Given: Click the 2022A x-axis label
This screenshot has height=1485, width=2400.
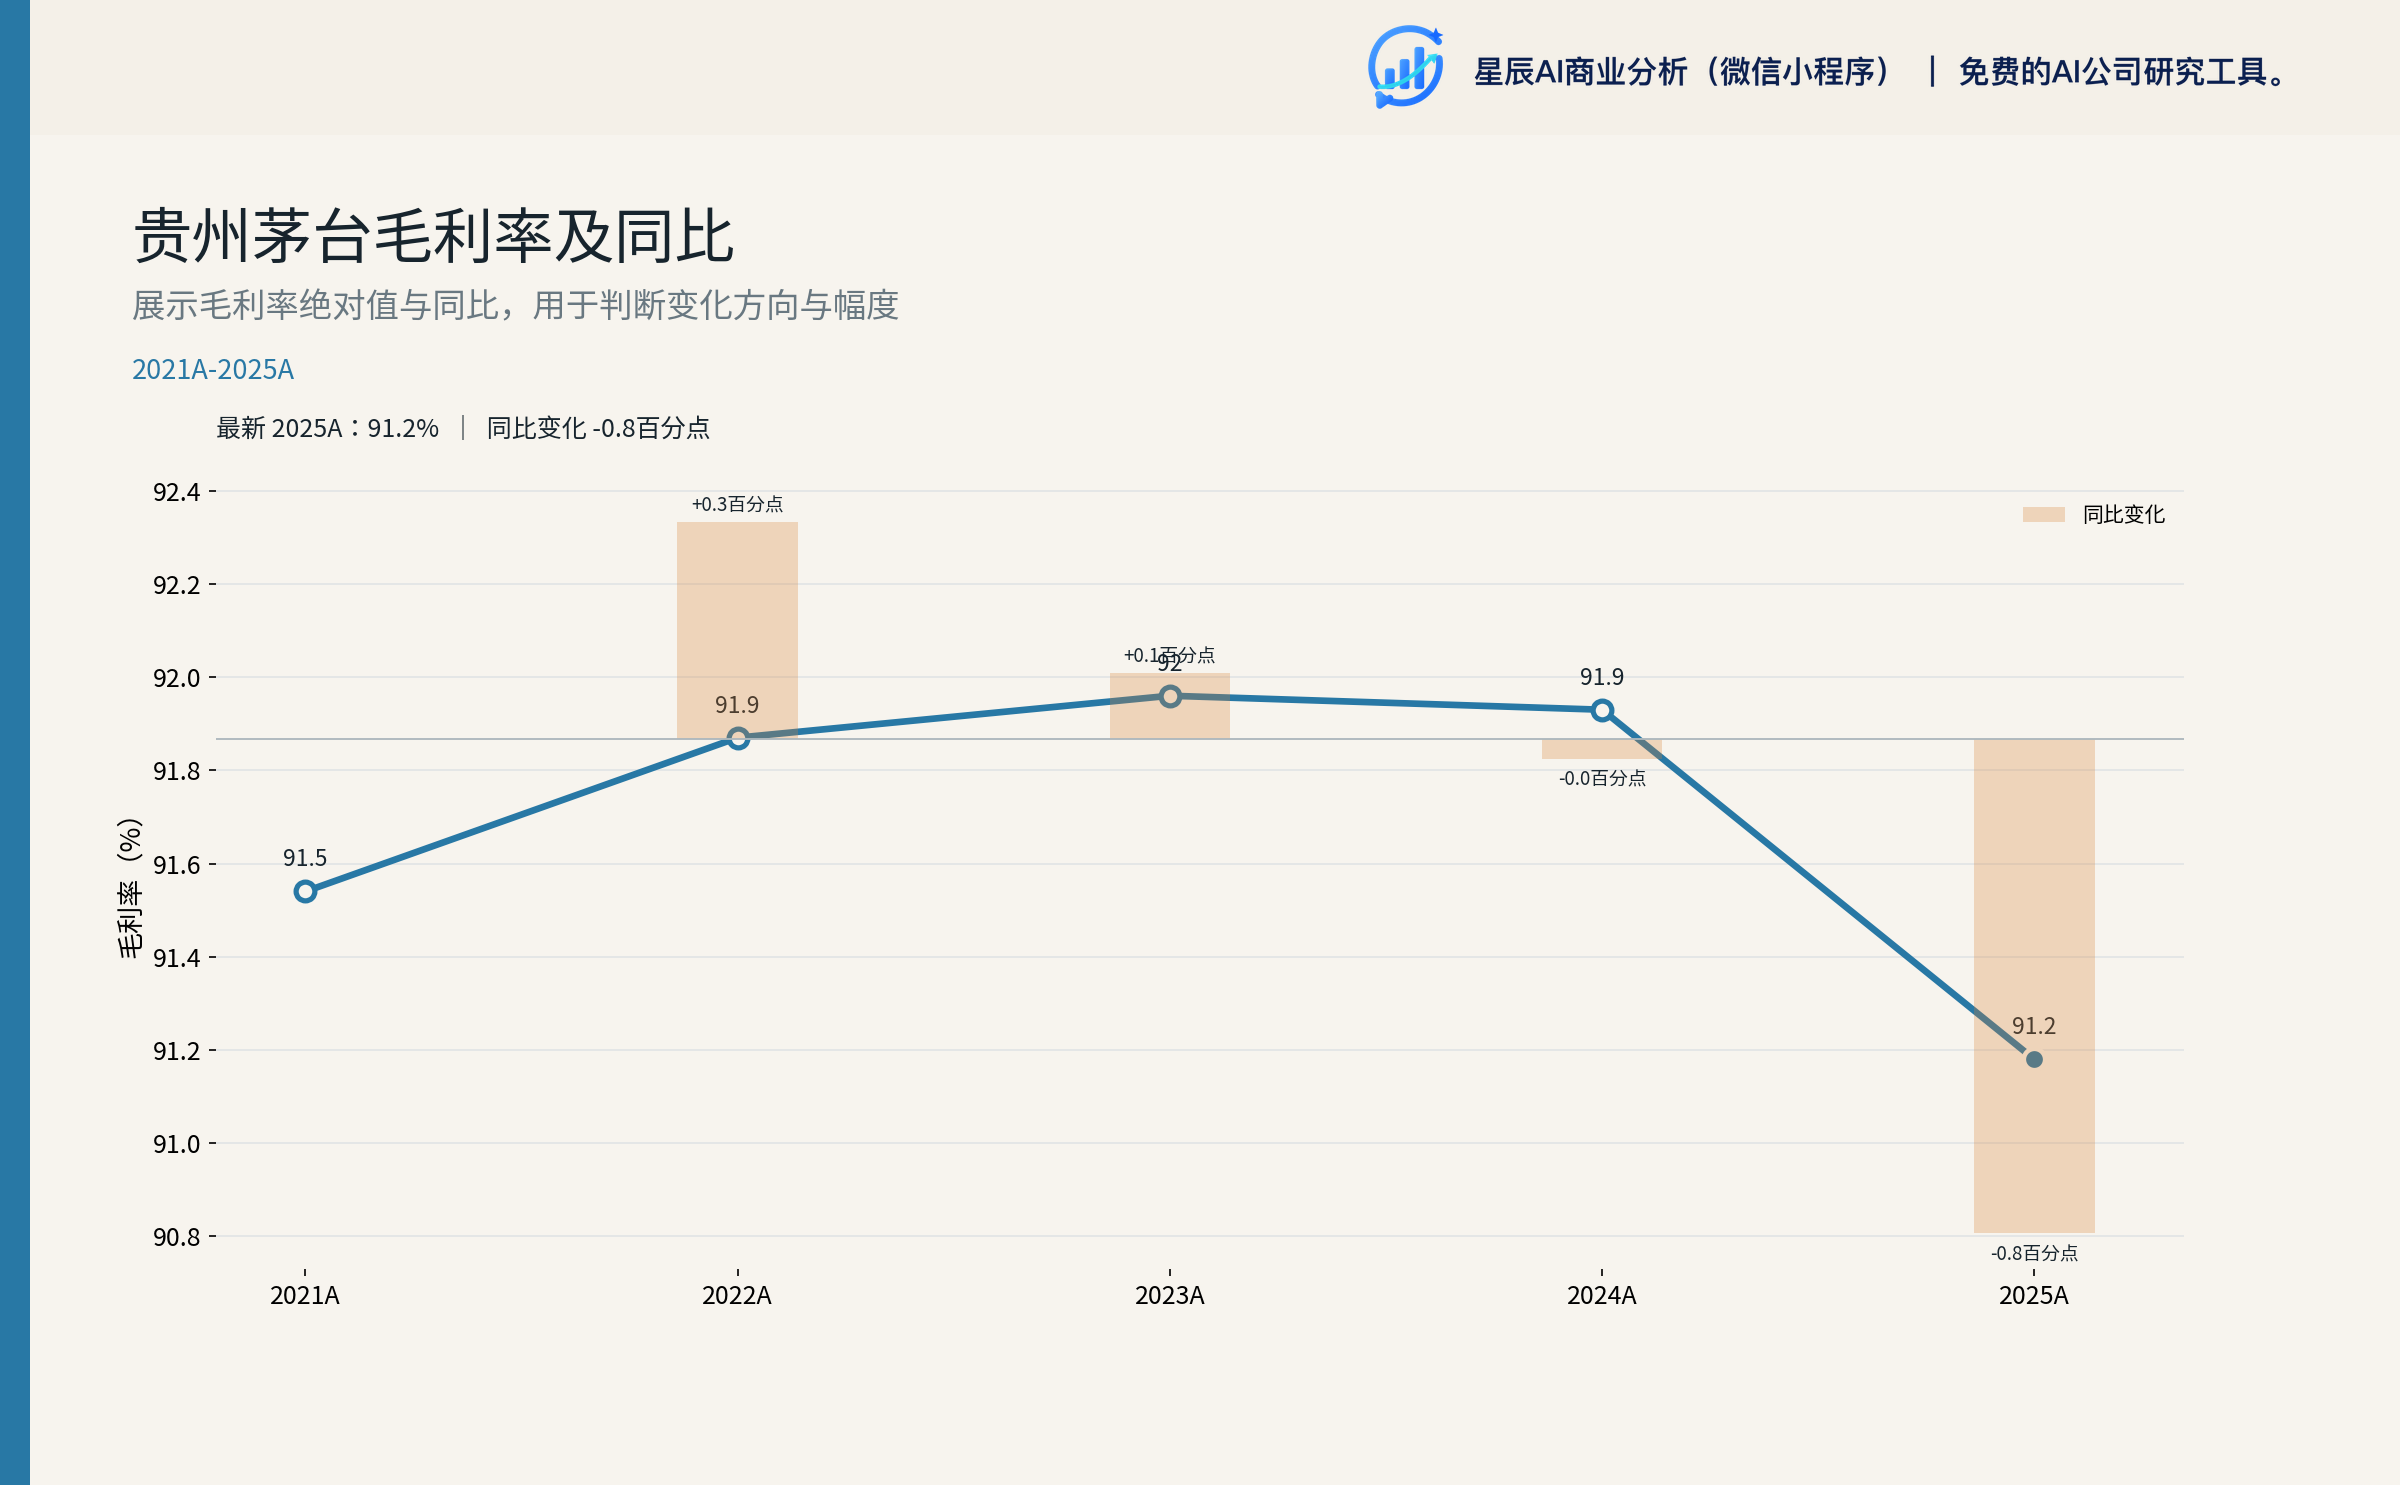Looking at the screenshot, I should click(x=737, y=1296).
